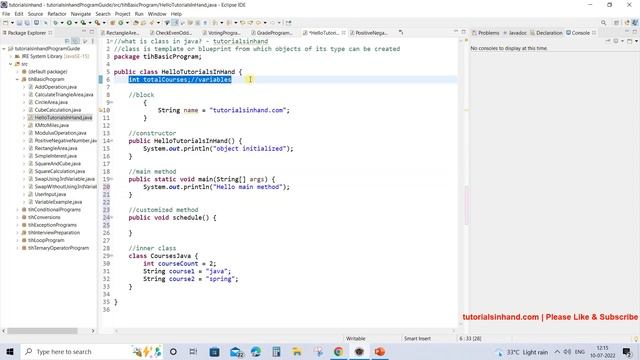The height and width of the screenshot is (360, 640).
Task: Toggle Mark Occurrences in toolbar
Action: 174,23
